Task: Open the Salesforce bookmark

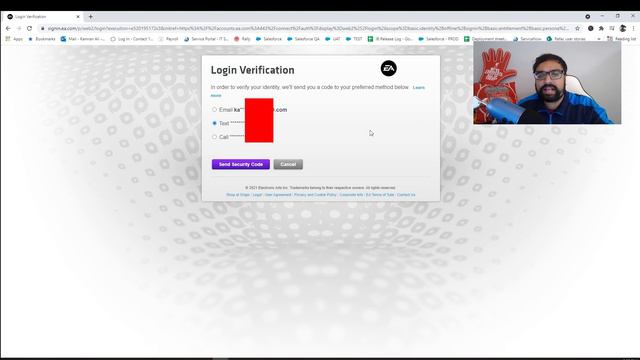Action: tap(269, 39)
